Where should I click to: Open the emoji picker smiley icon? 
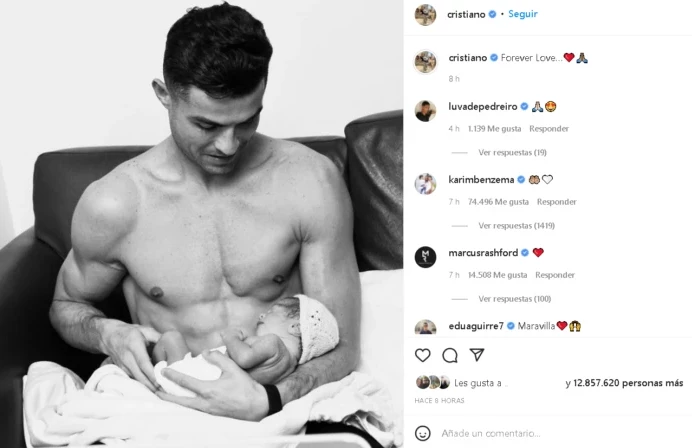pos(422,433)
